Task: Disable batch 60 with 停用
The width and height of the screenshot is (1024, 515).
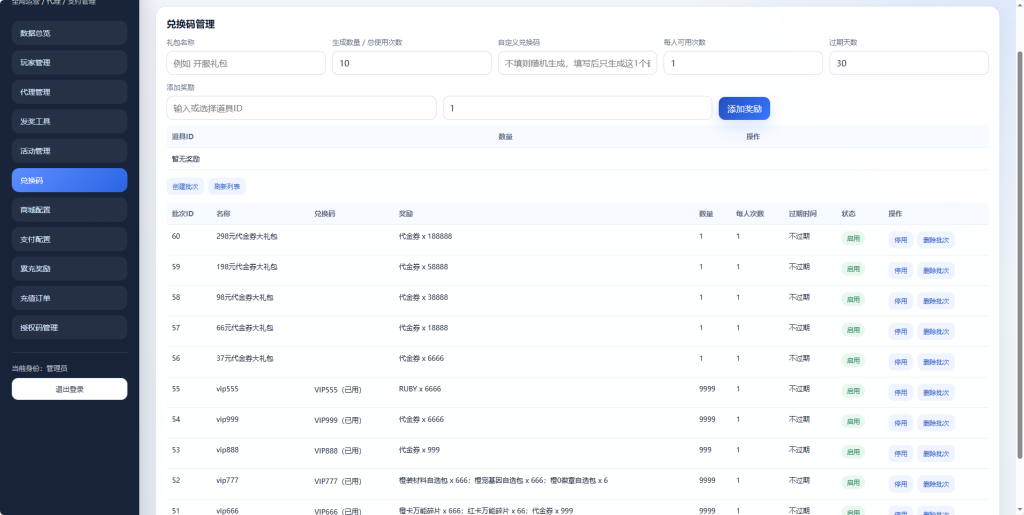Action: click(901, 240)
